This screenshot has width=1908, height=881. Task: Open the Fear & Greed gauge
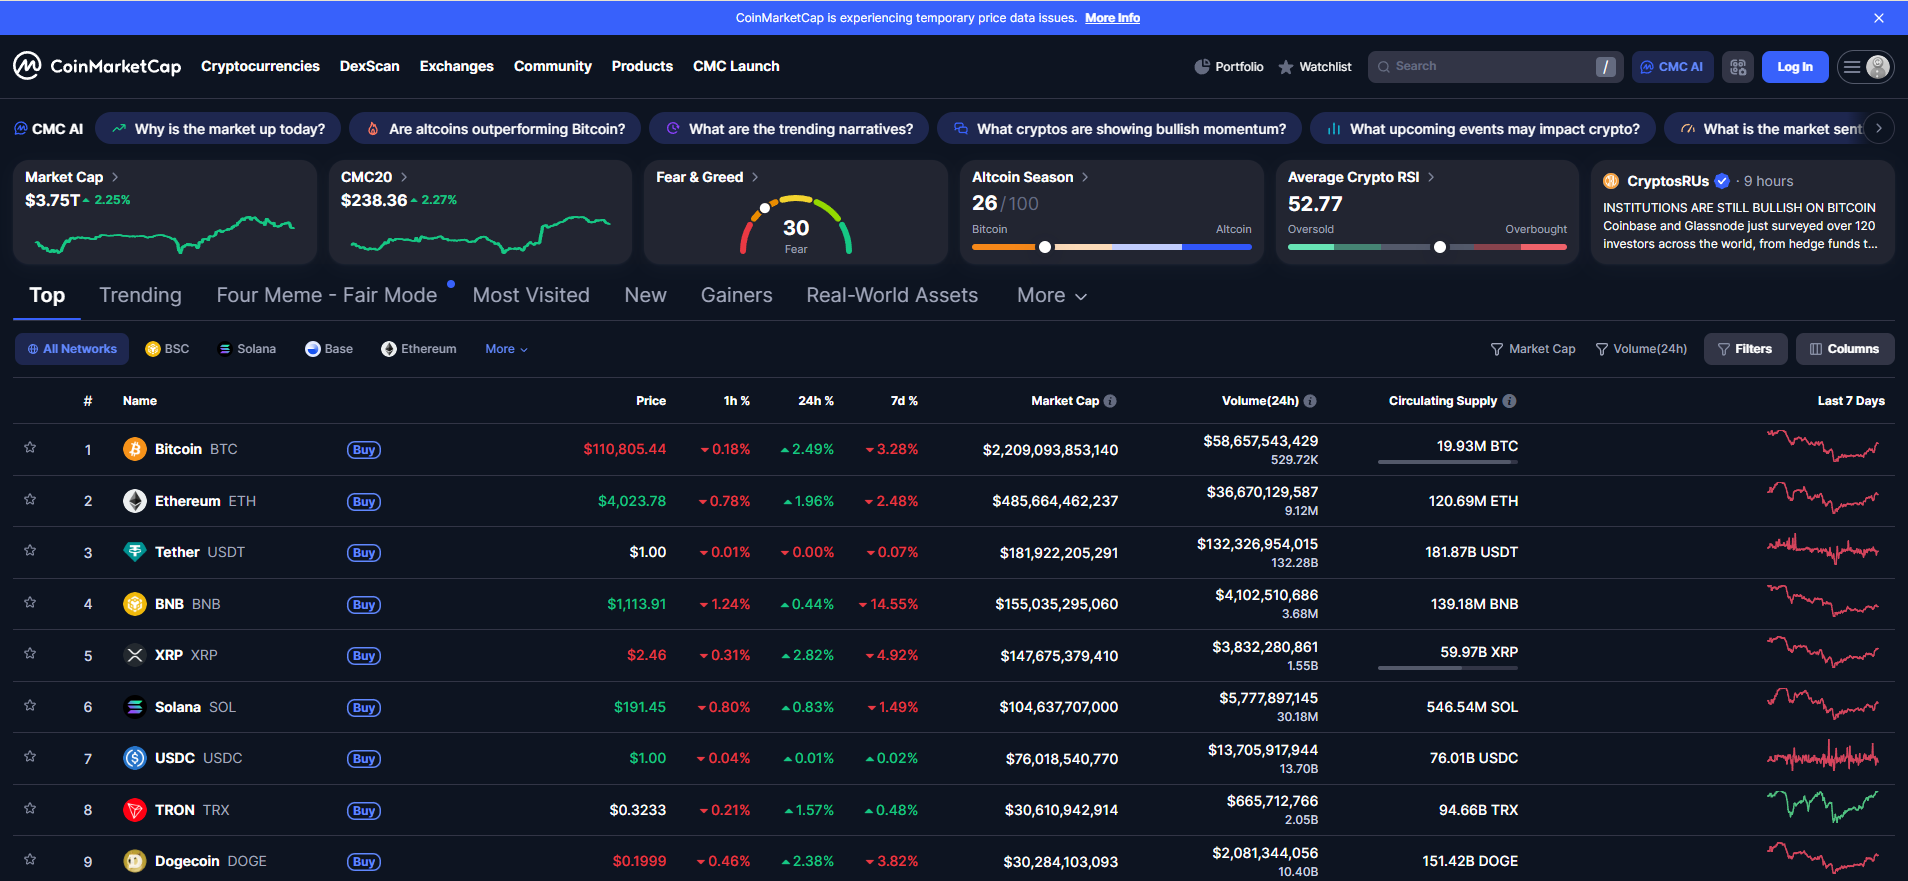pos(796,225)
